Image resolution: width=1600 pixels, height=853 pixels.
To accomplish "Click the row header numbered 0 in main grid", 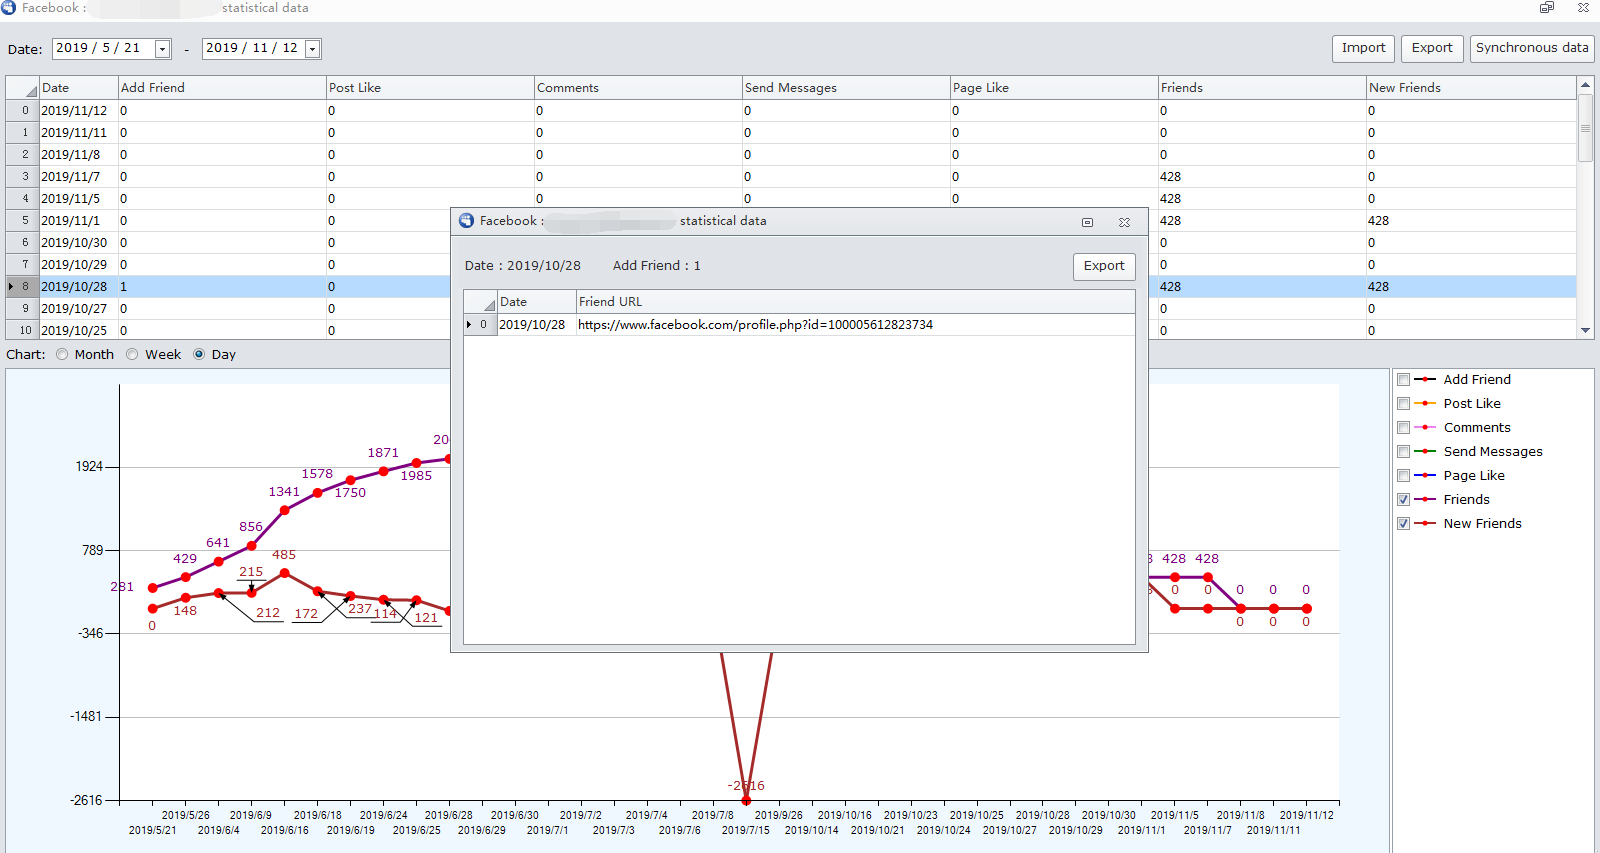I will (x=22, y=111).
